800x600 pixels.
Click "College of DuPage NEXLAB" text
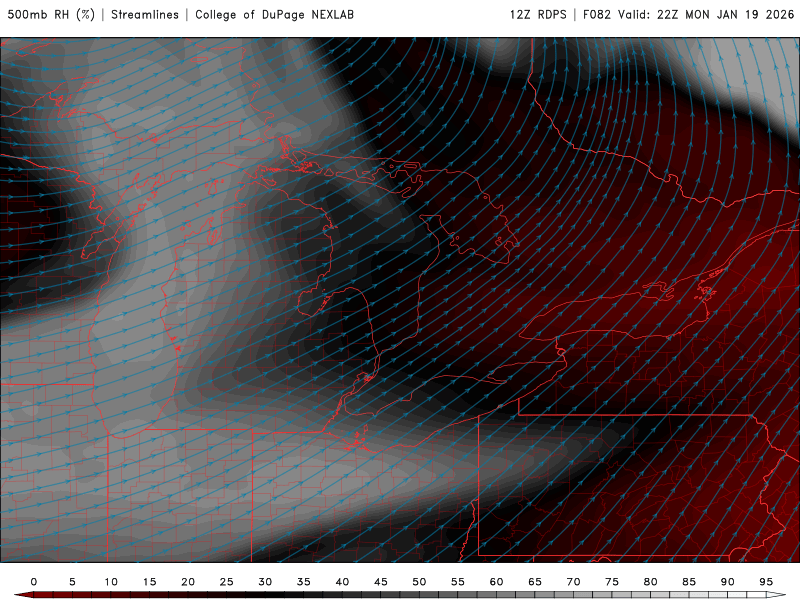coord(274,15)
